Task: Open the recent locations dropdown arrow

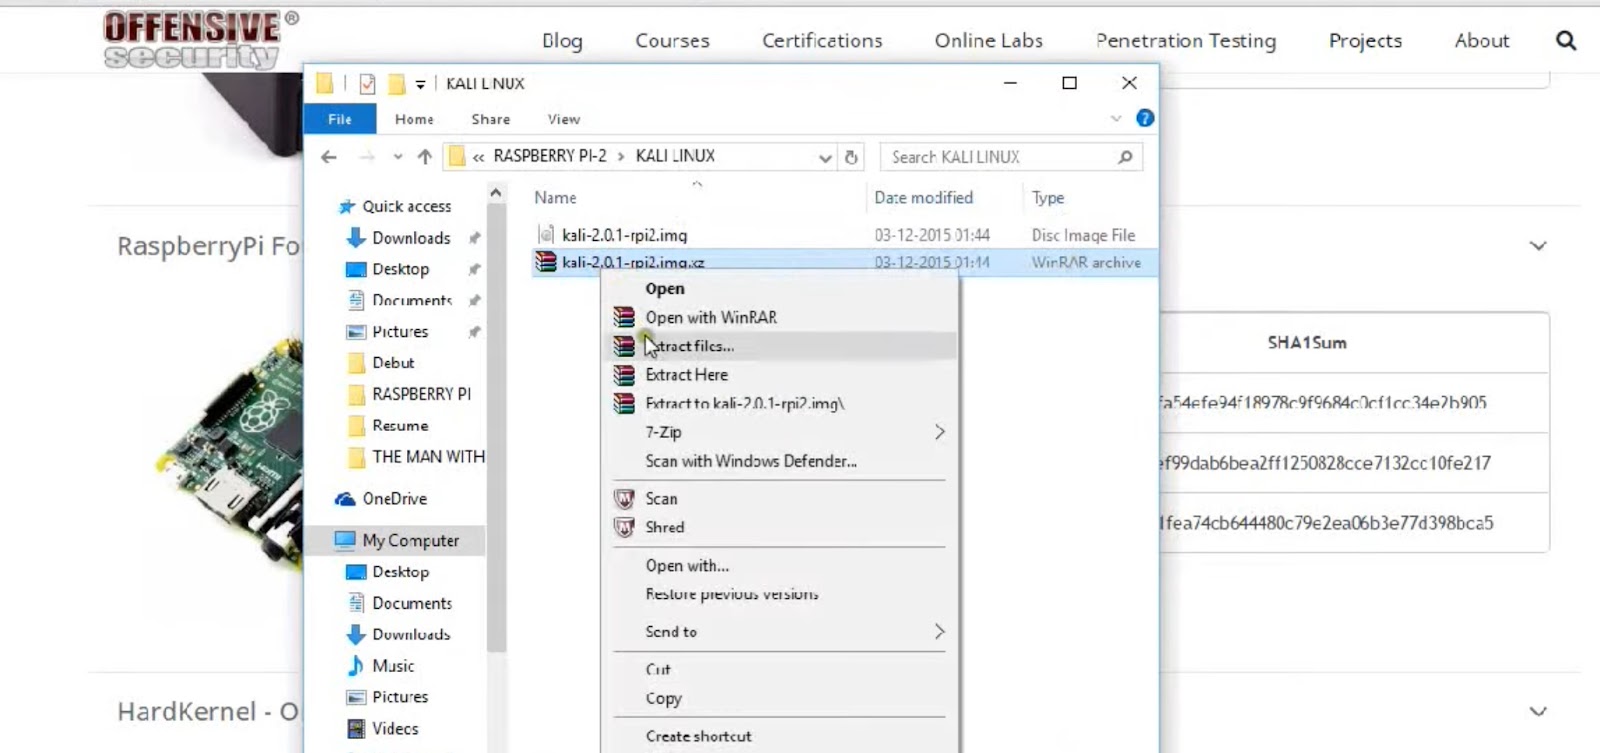Action: (x=398, y=157)
